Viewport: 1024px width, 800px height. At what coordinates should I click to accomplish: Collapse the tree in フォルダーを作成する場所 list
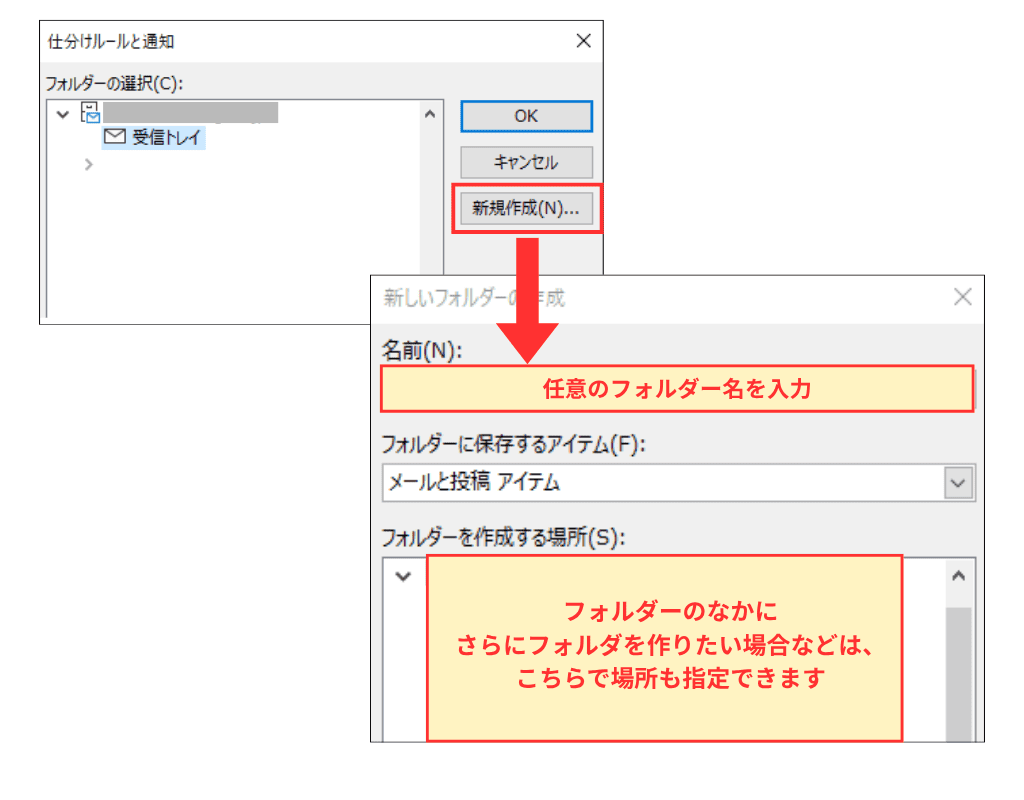[403, 577]
